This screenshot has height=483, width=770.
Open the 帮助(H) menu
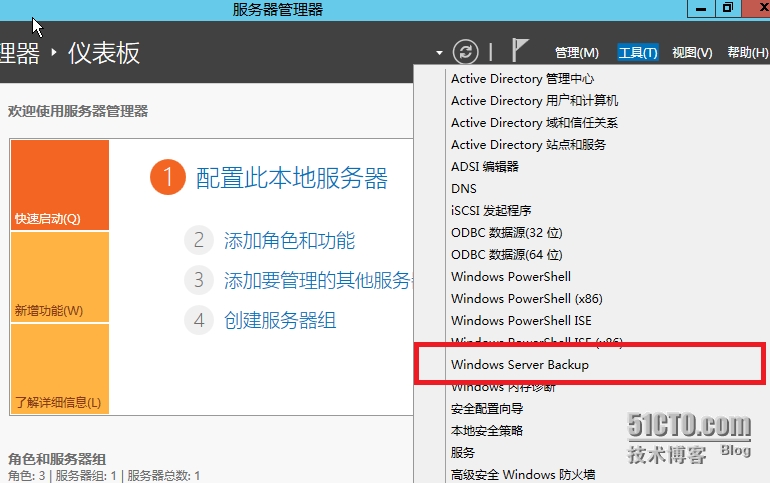pyautogui.click(x=747, y=53)
